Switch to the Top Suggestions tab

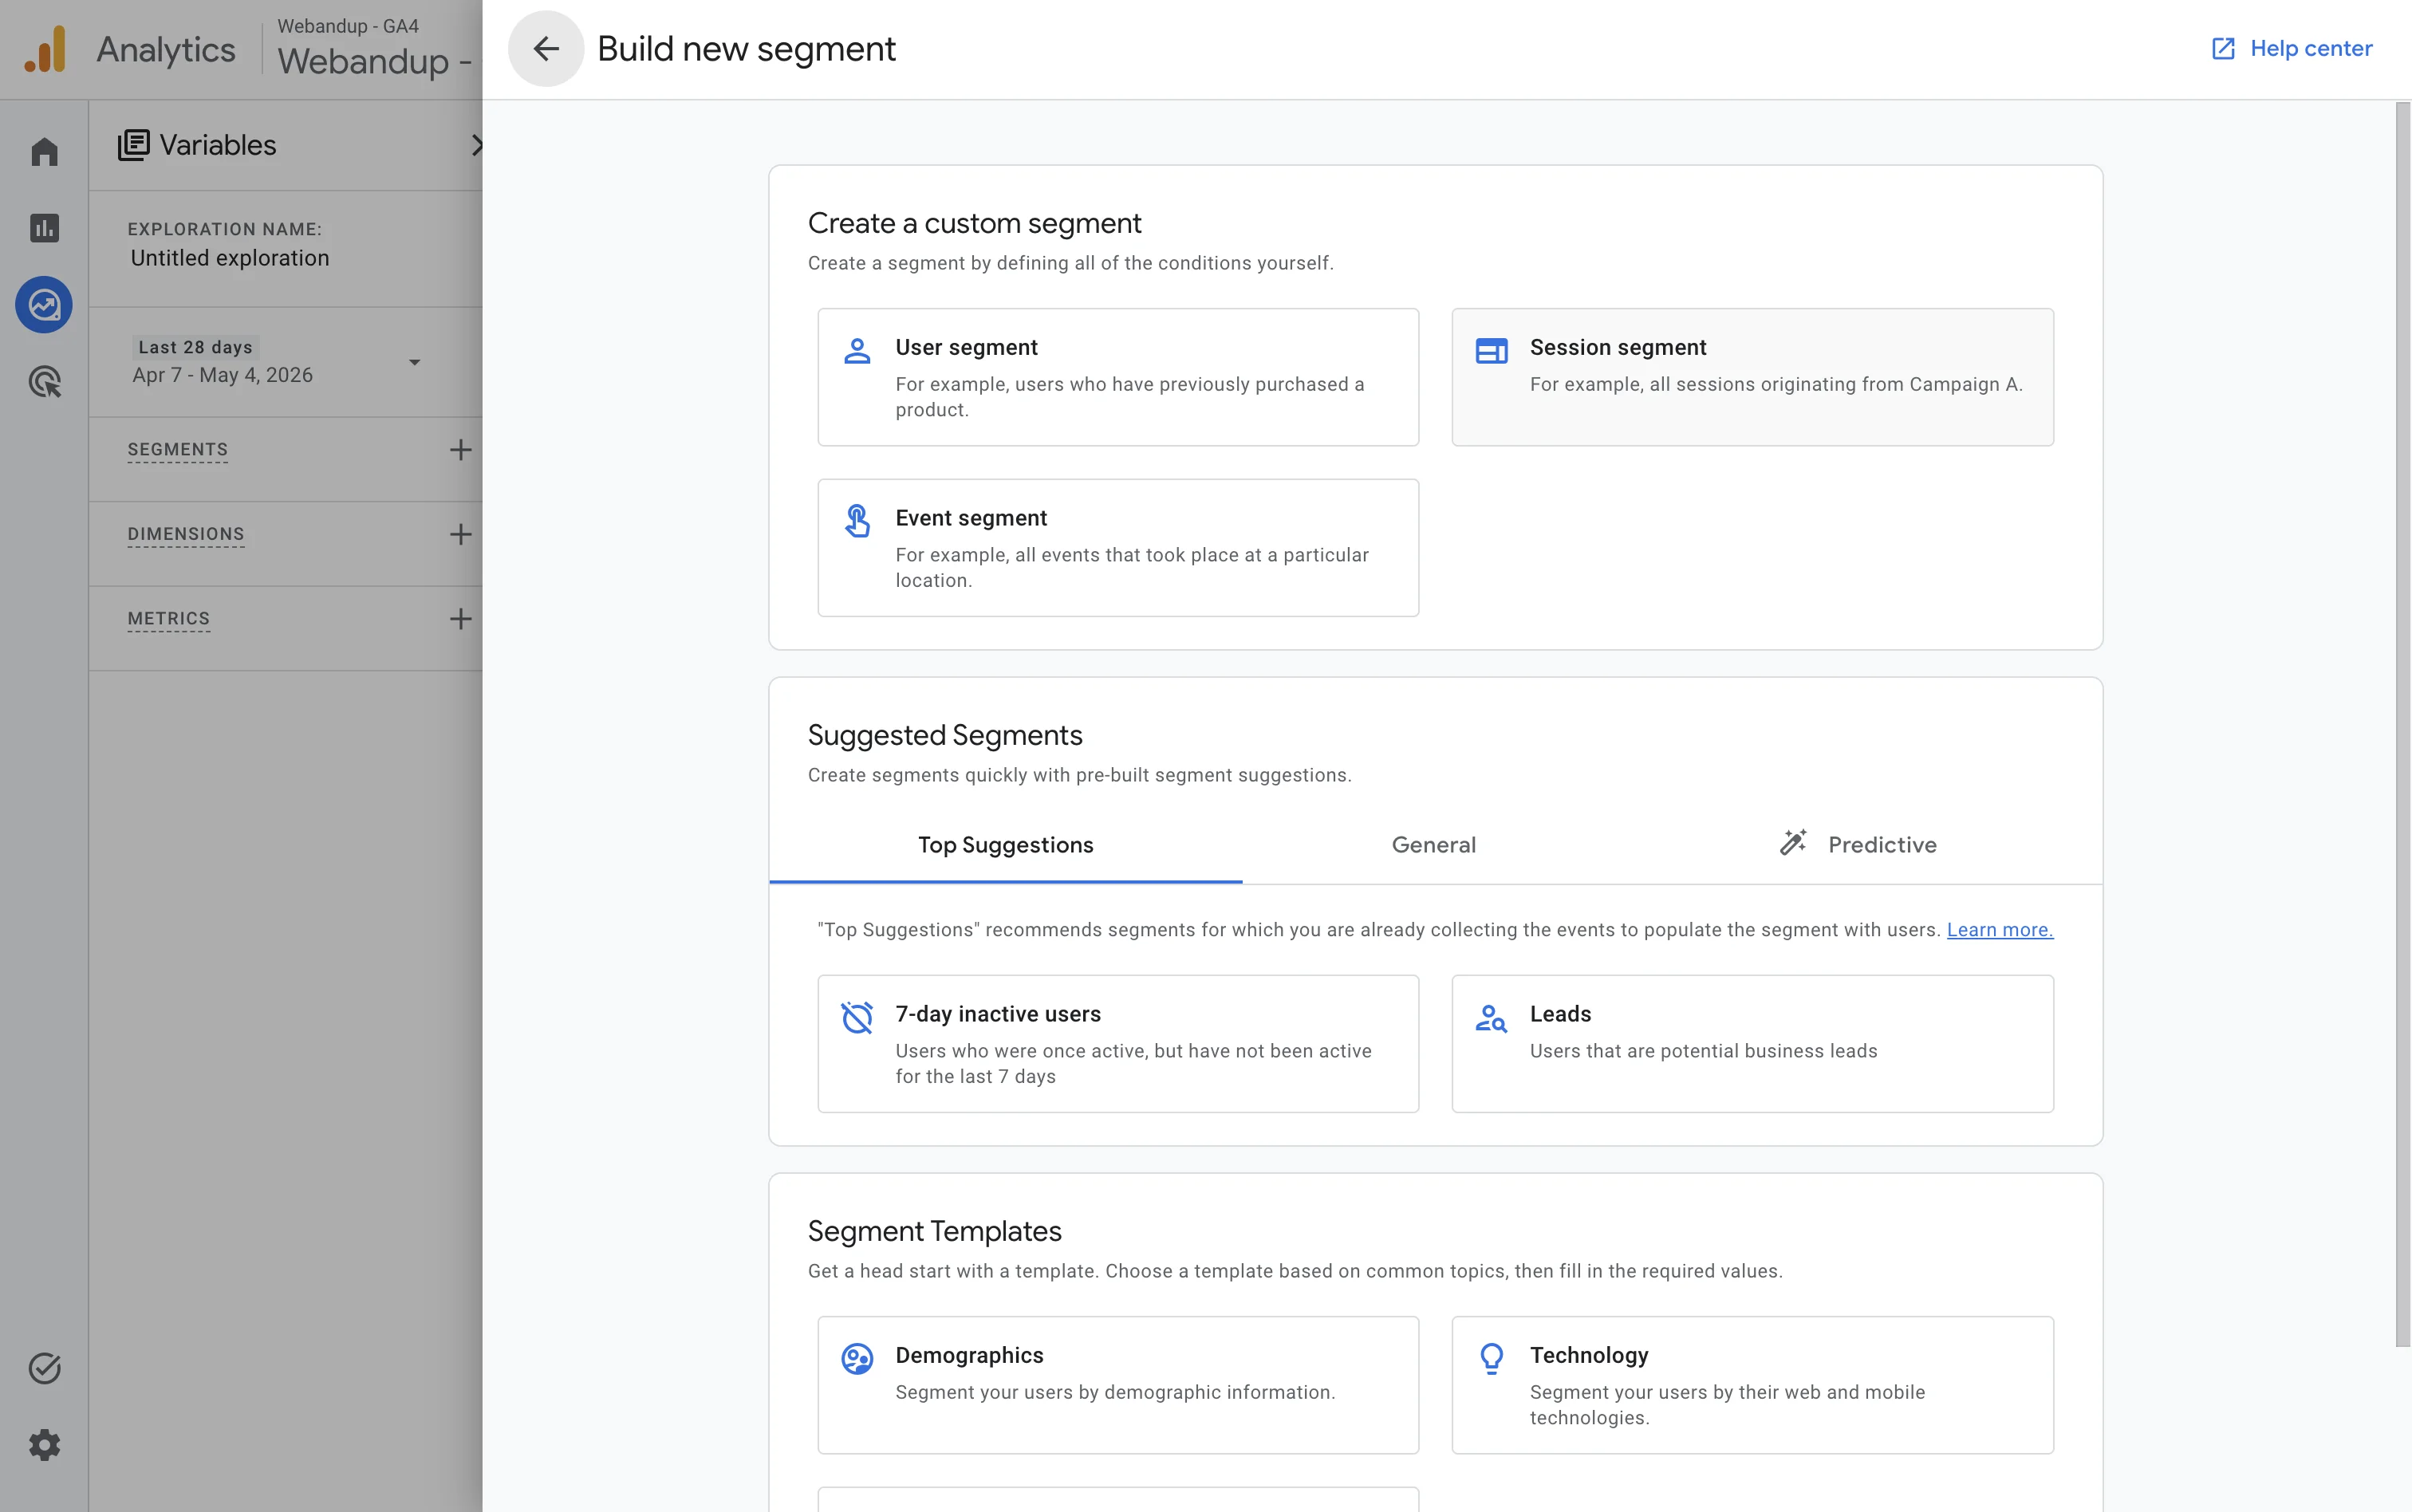tap(1006, 845)
